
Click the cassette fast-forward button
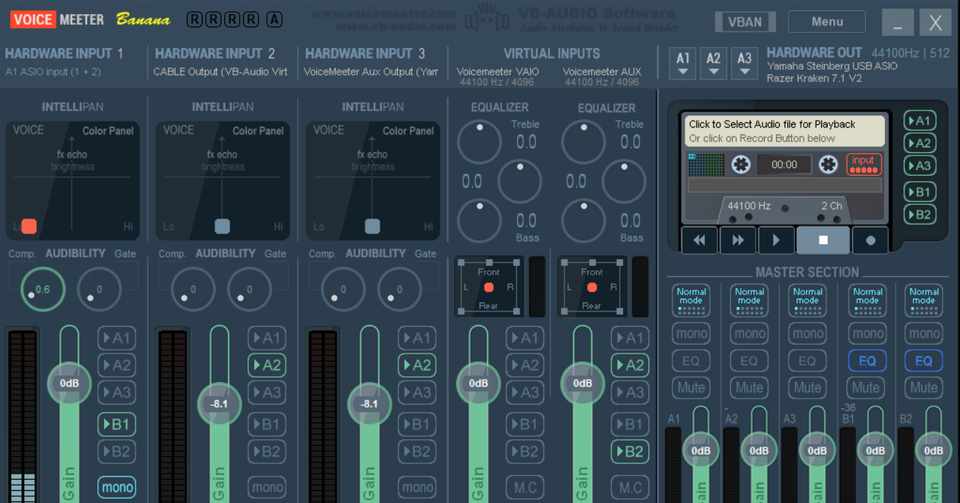(x=738, y=240)
